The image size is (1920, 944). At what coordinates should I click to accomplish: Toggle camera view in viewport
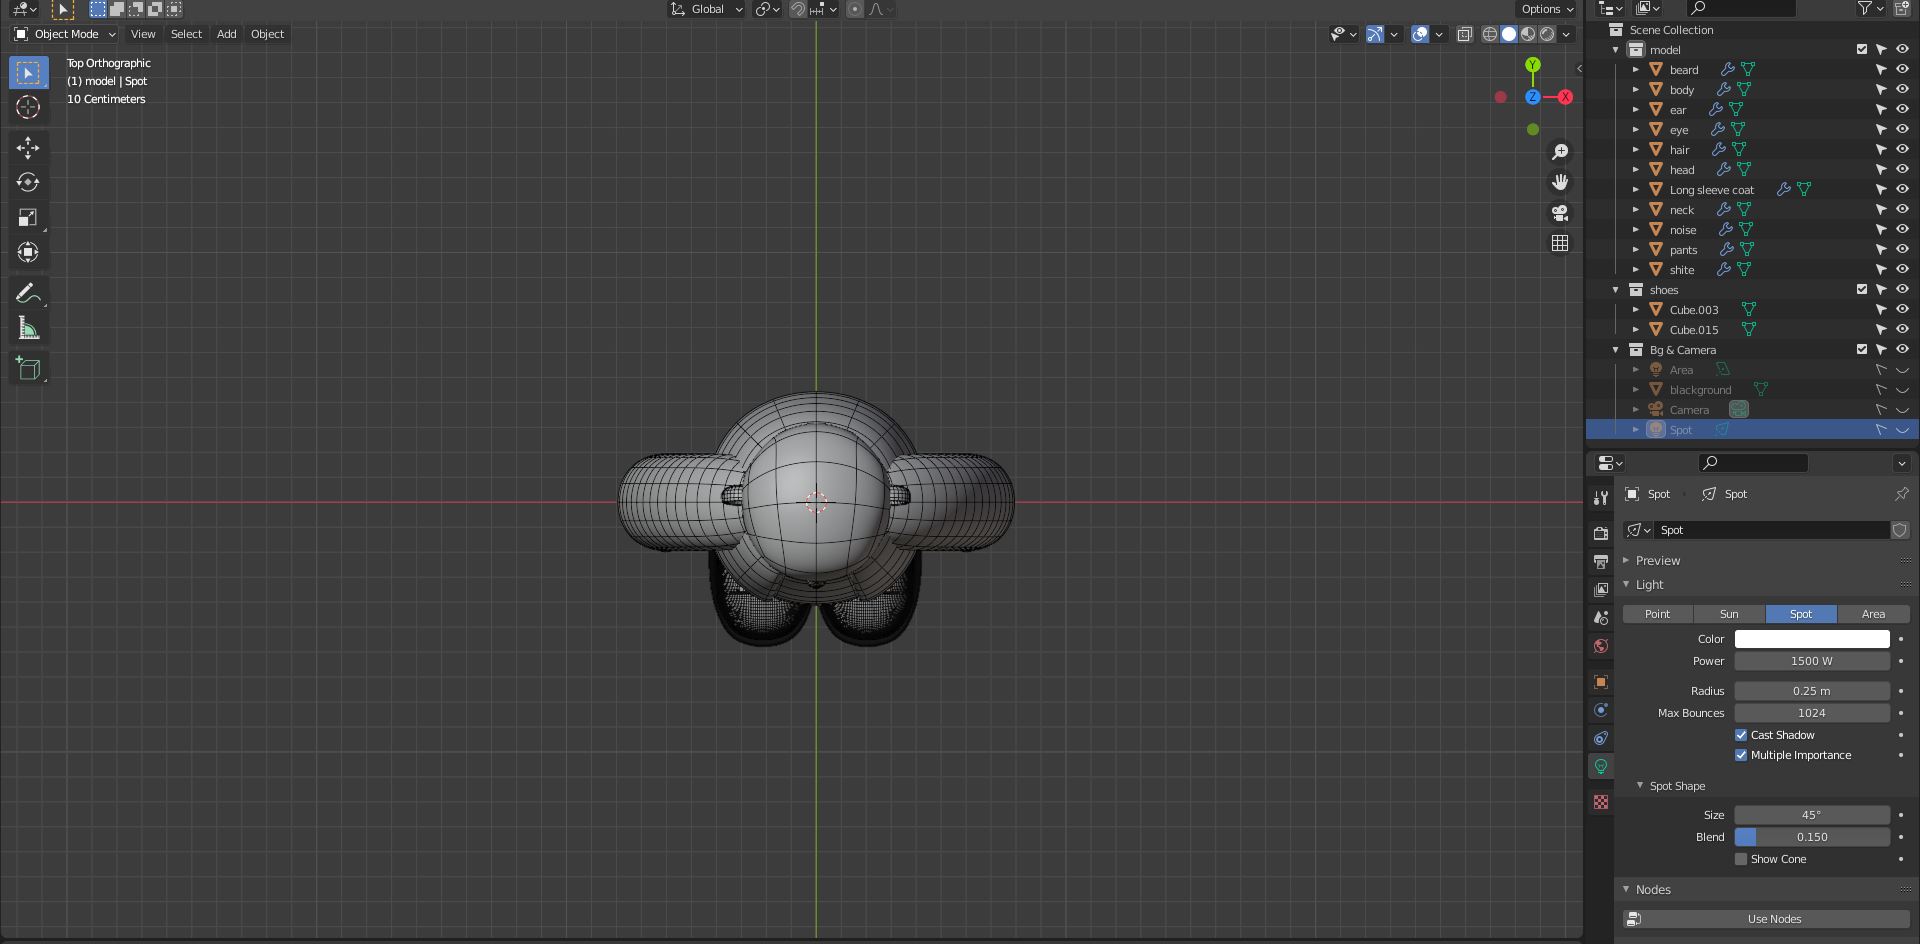pyautogui.click(x=1560, y=213)
